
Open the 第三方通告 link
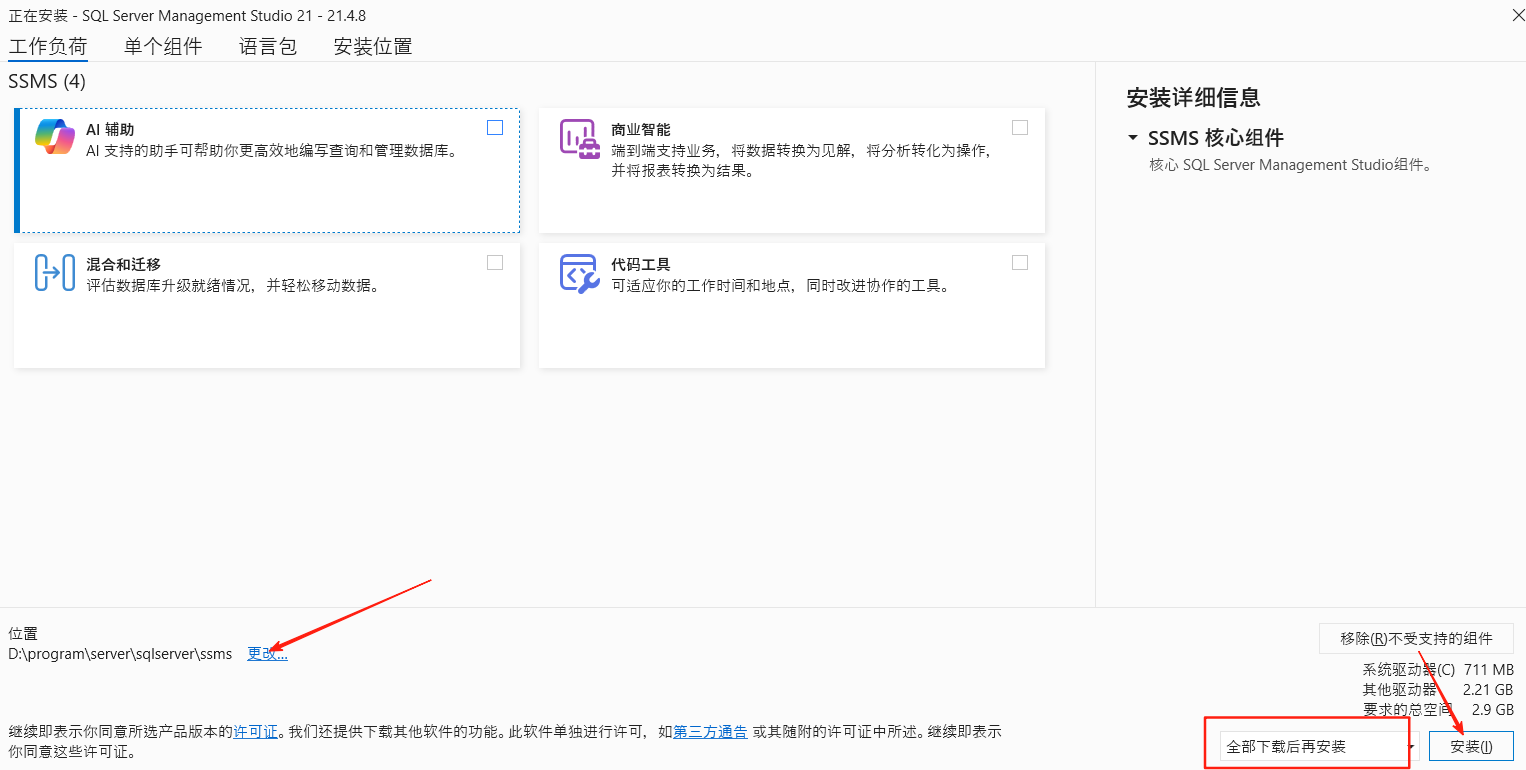pos(710,731)
